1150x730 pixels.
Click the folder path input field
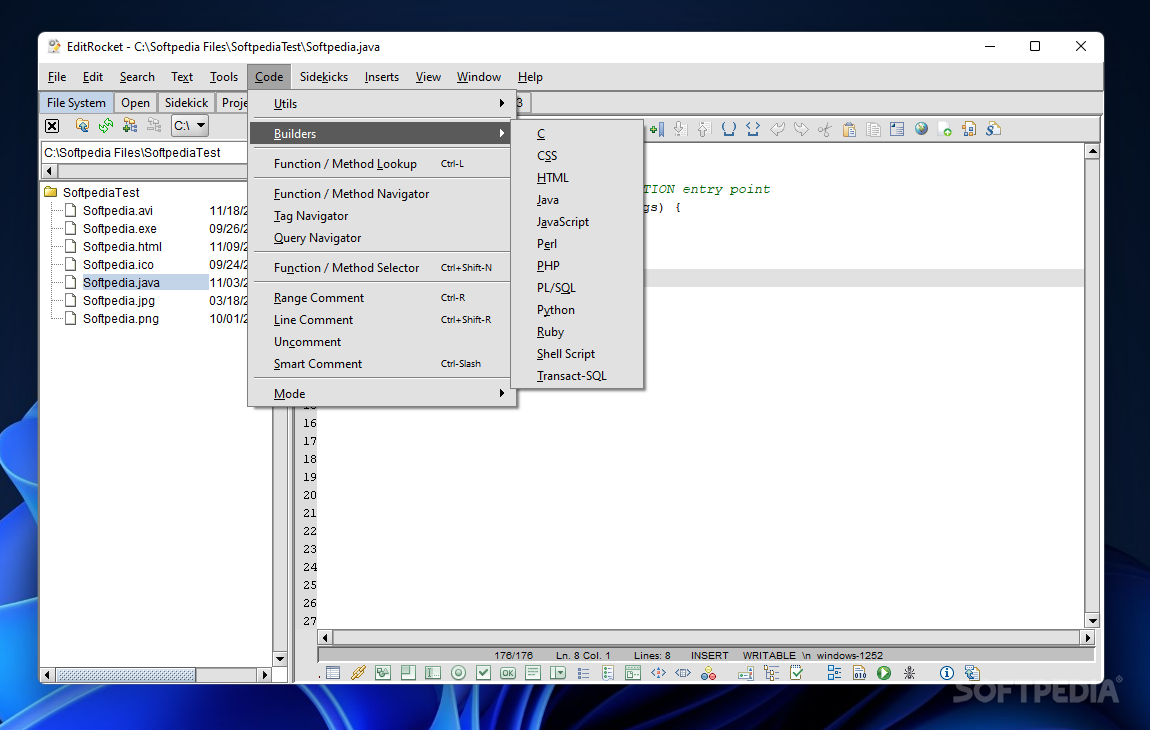(x=144, y=153)
